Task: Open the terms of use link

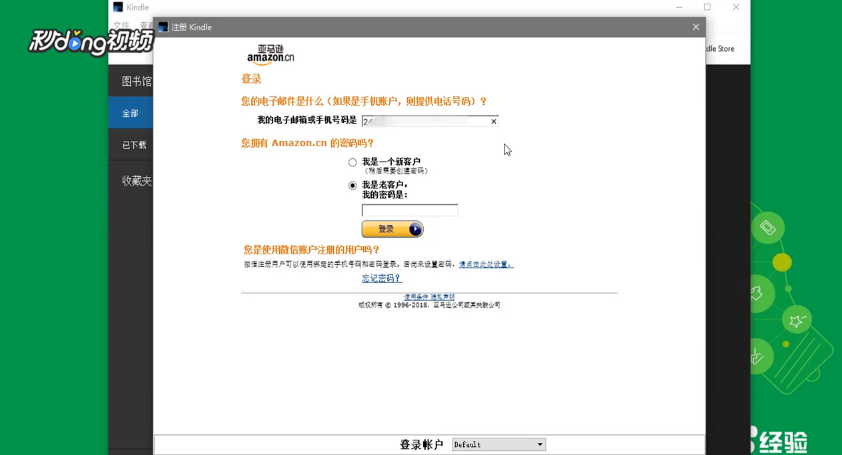Action: coord(416,297)
